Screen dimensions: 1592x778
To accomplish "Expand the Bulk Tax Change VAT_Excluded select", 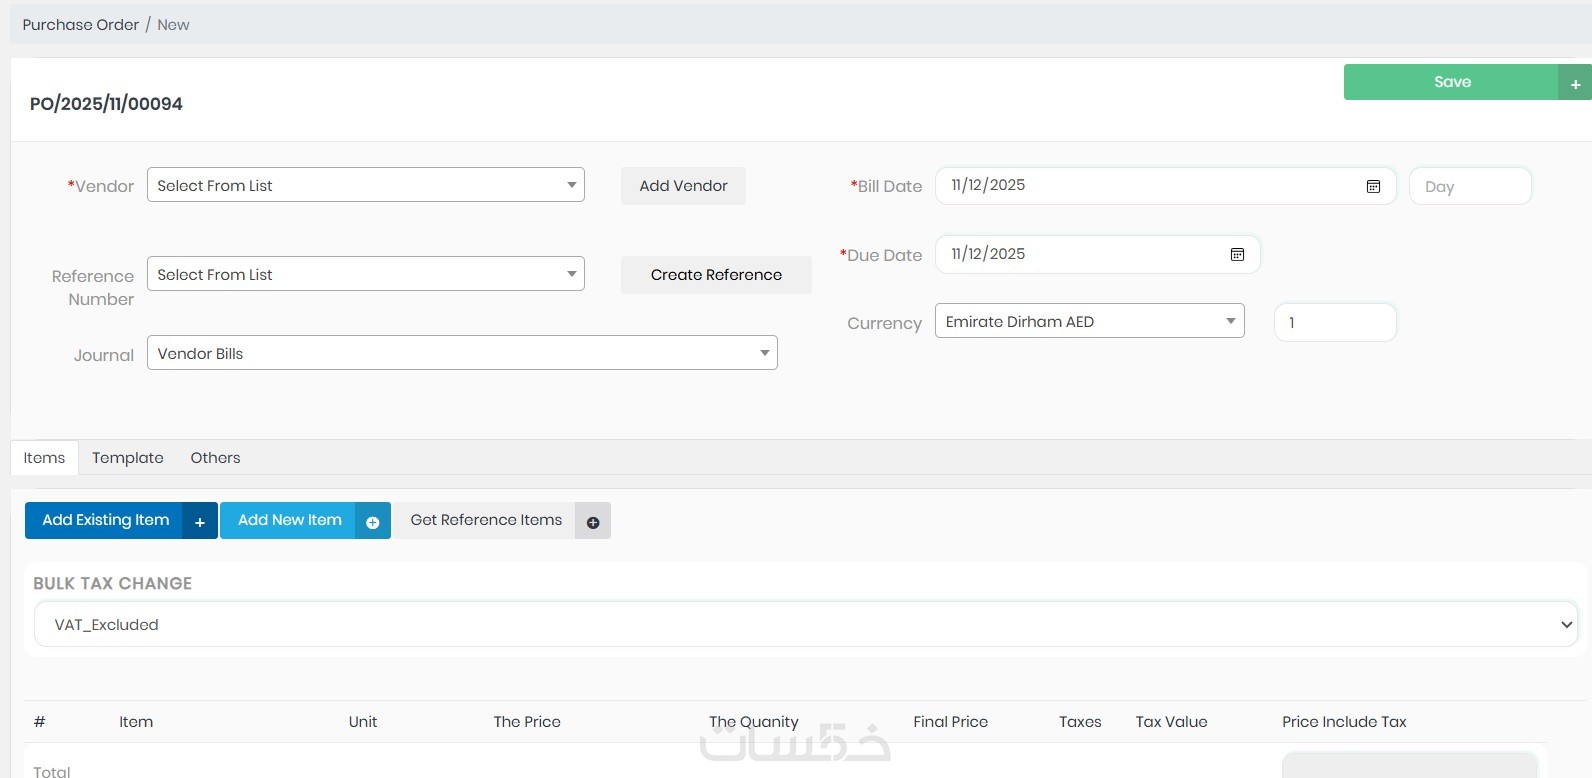I will 806,624.
